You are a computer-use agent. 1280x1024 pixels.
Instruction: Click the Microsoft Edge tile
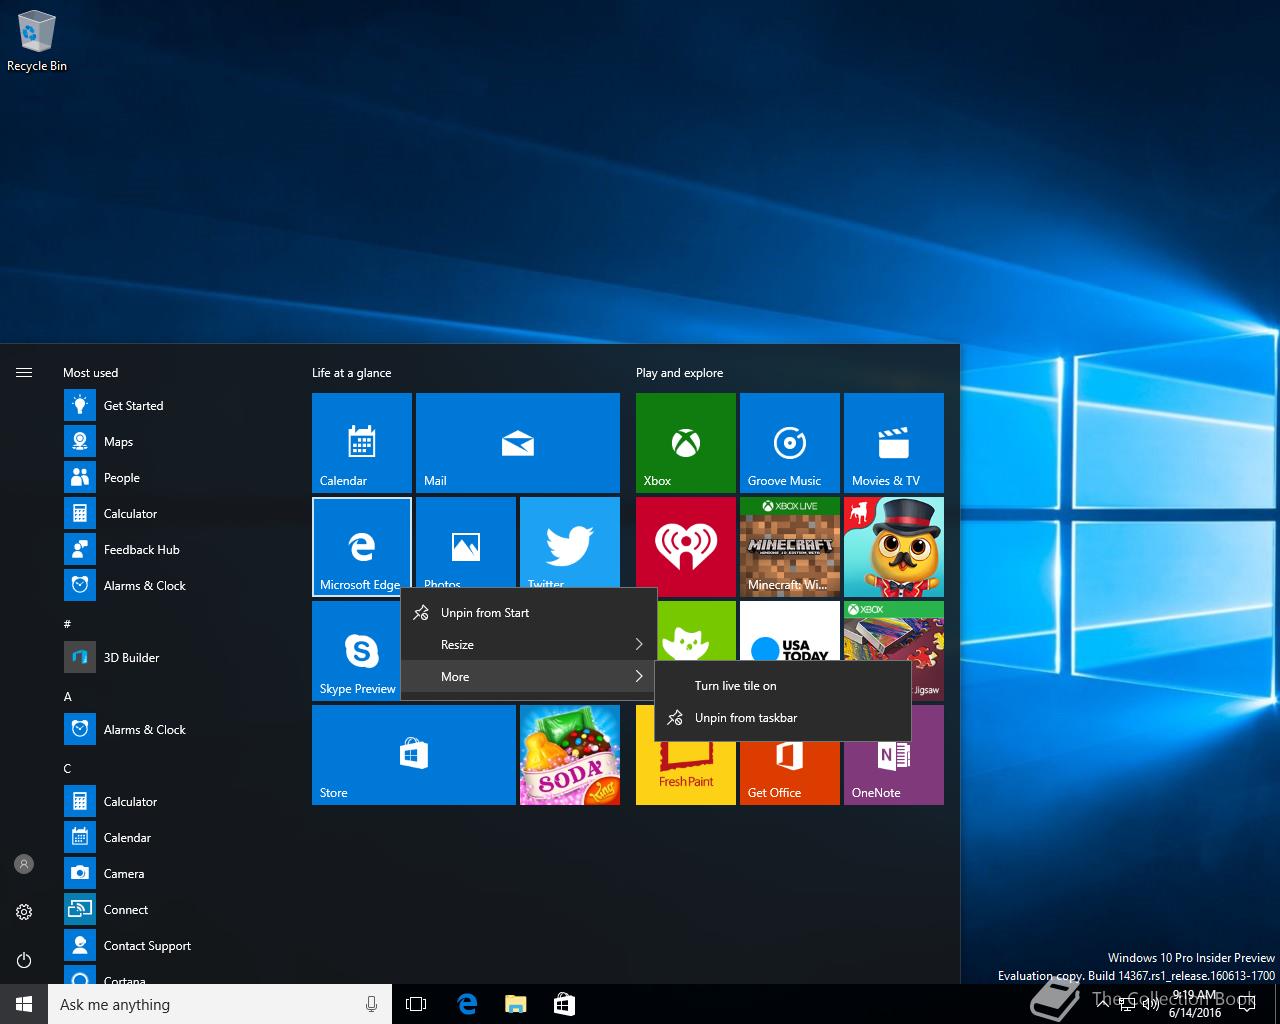pyautogui.click(x=362, y=546)
